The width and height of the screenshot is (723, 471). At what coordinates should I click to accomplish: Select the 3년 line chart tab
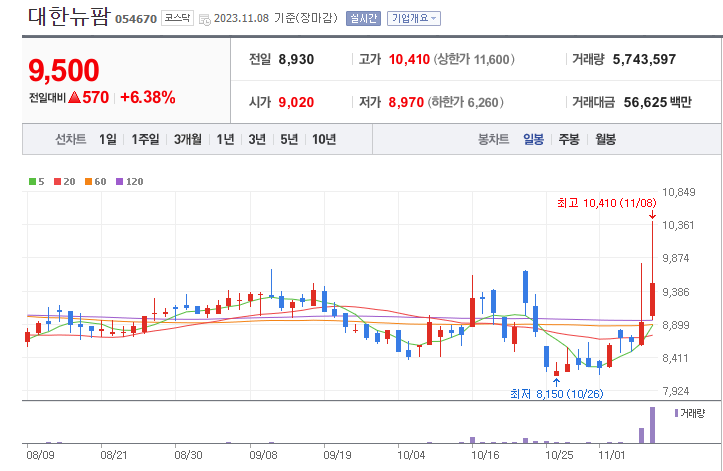(x=257, y=139)
